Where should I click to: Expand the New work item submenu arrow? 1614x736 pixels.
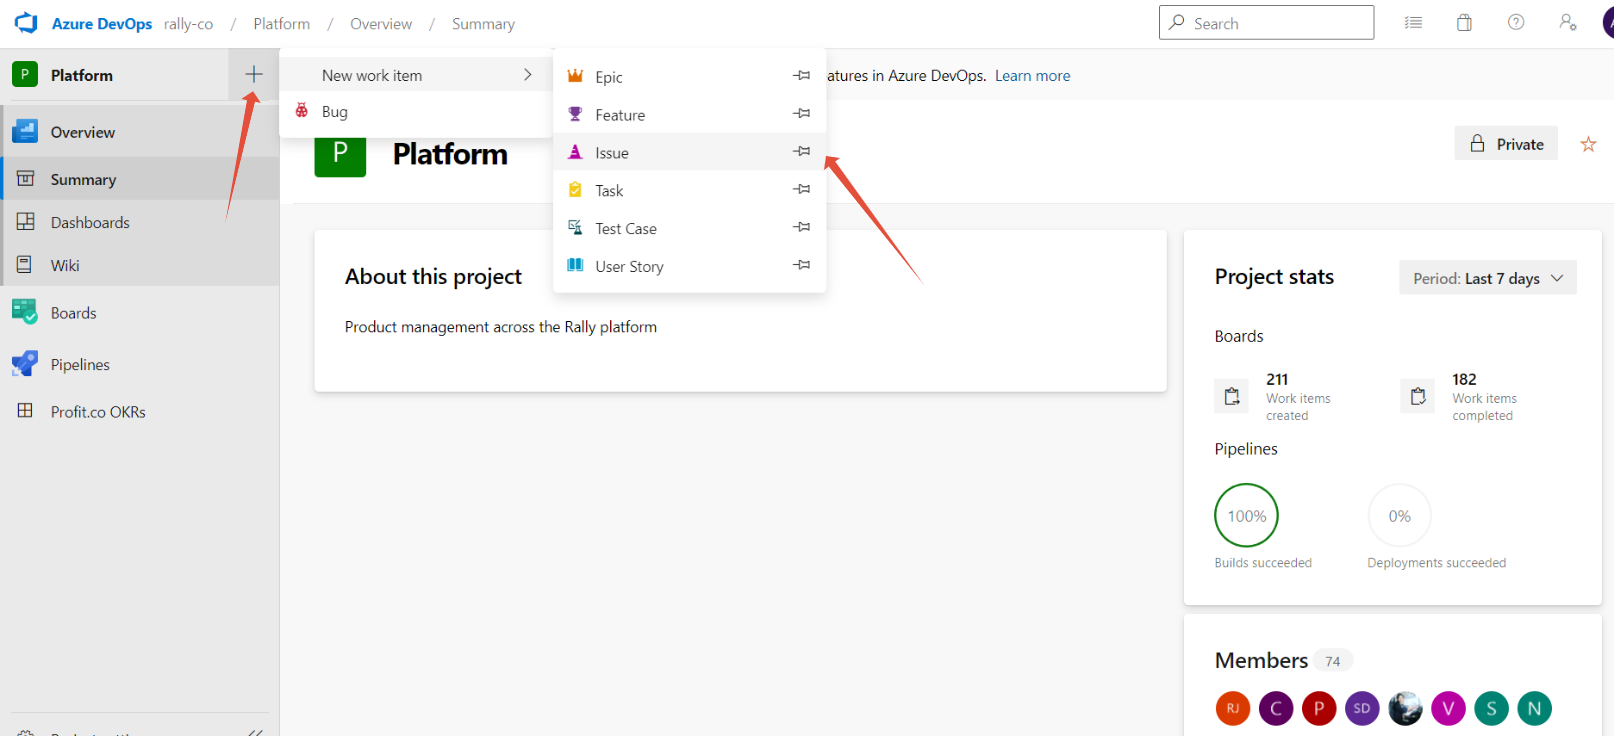pos(528,75)
